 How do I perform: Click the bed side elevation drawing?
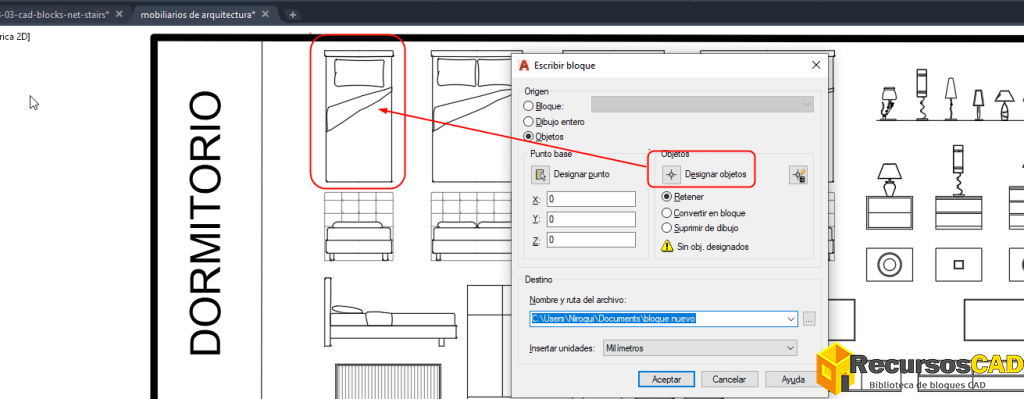391,312
